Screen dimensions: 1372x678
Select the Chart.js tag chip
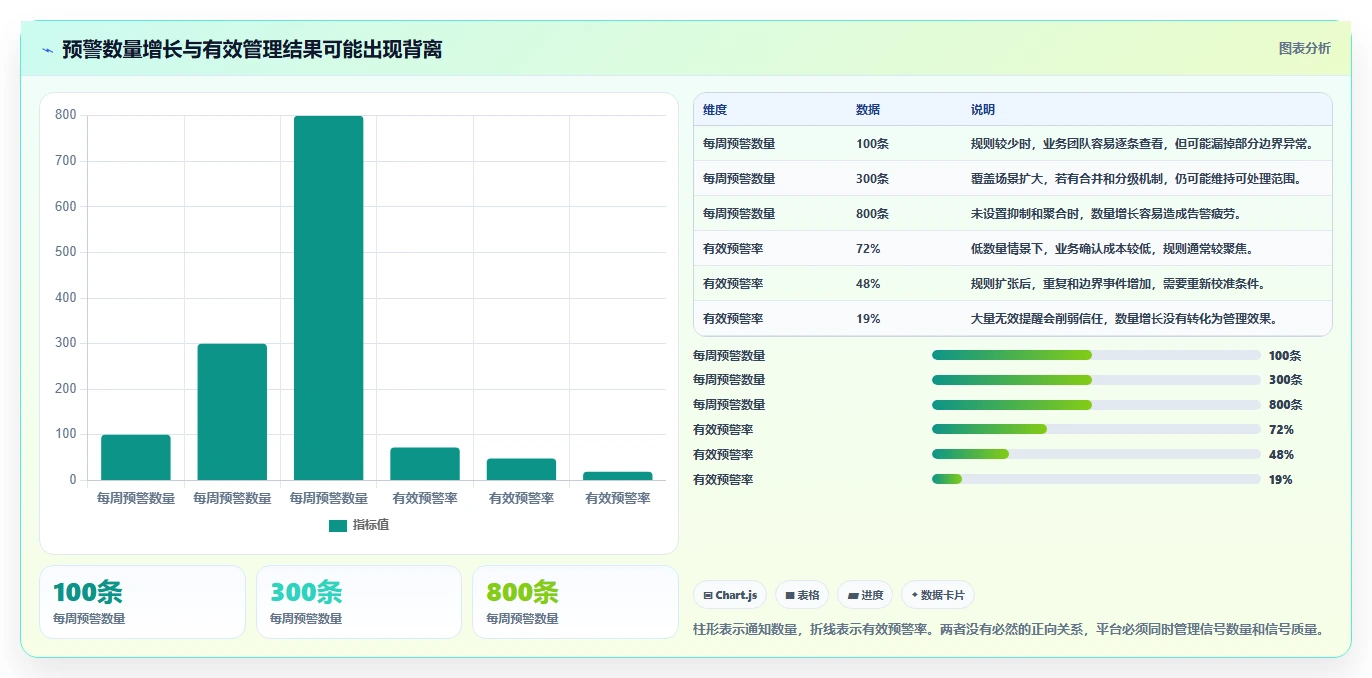tap(730, 595)
